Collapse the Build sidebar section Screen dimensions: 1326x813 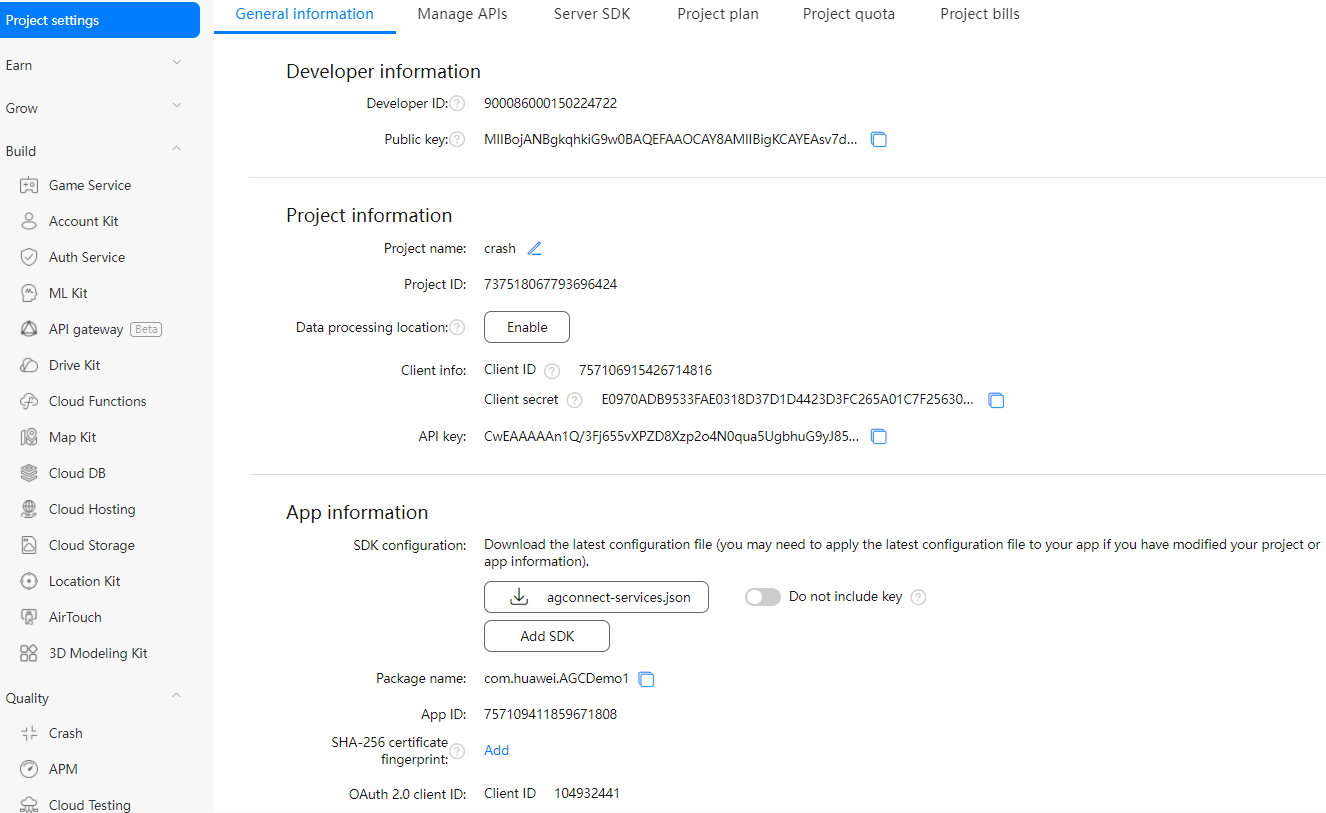tap(177, 150)
